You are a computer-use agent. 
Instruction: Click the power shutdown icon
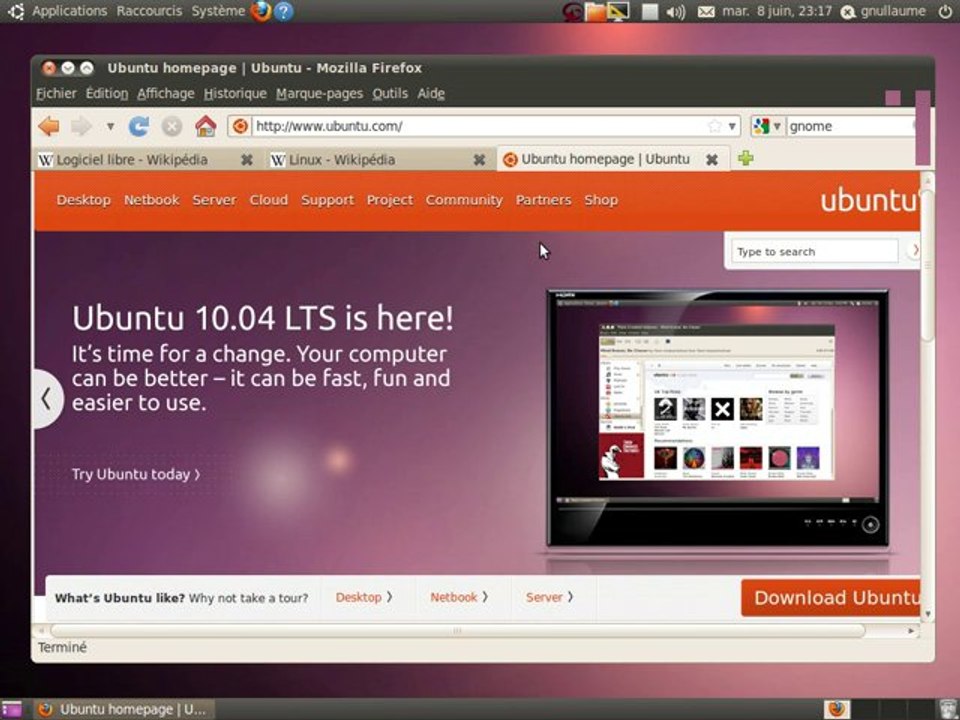tap(945, 11)
